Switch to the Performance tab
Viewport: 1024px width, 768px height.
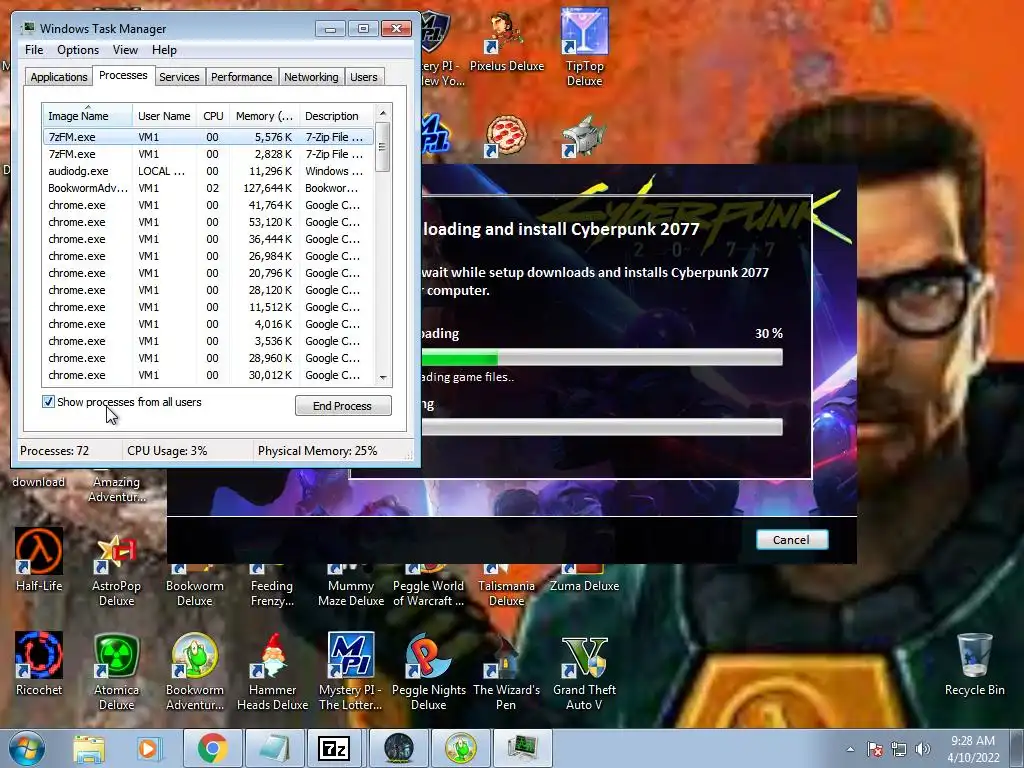[x=241, y=76]
